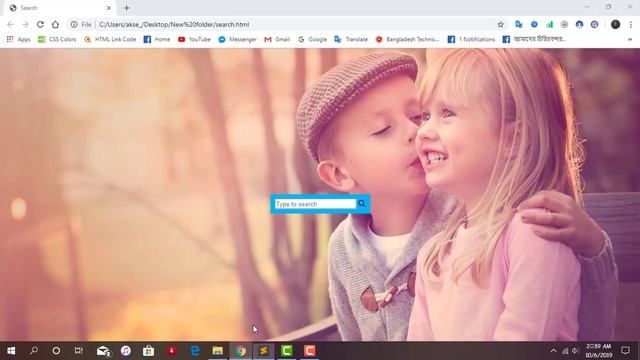Open the 1 Notifications bookmark
This screenshot has height=360, width=640.
(x=471, y=39)
